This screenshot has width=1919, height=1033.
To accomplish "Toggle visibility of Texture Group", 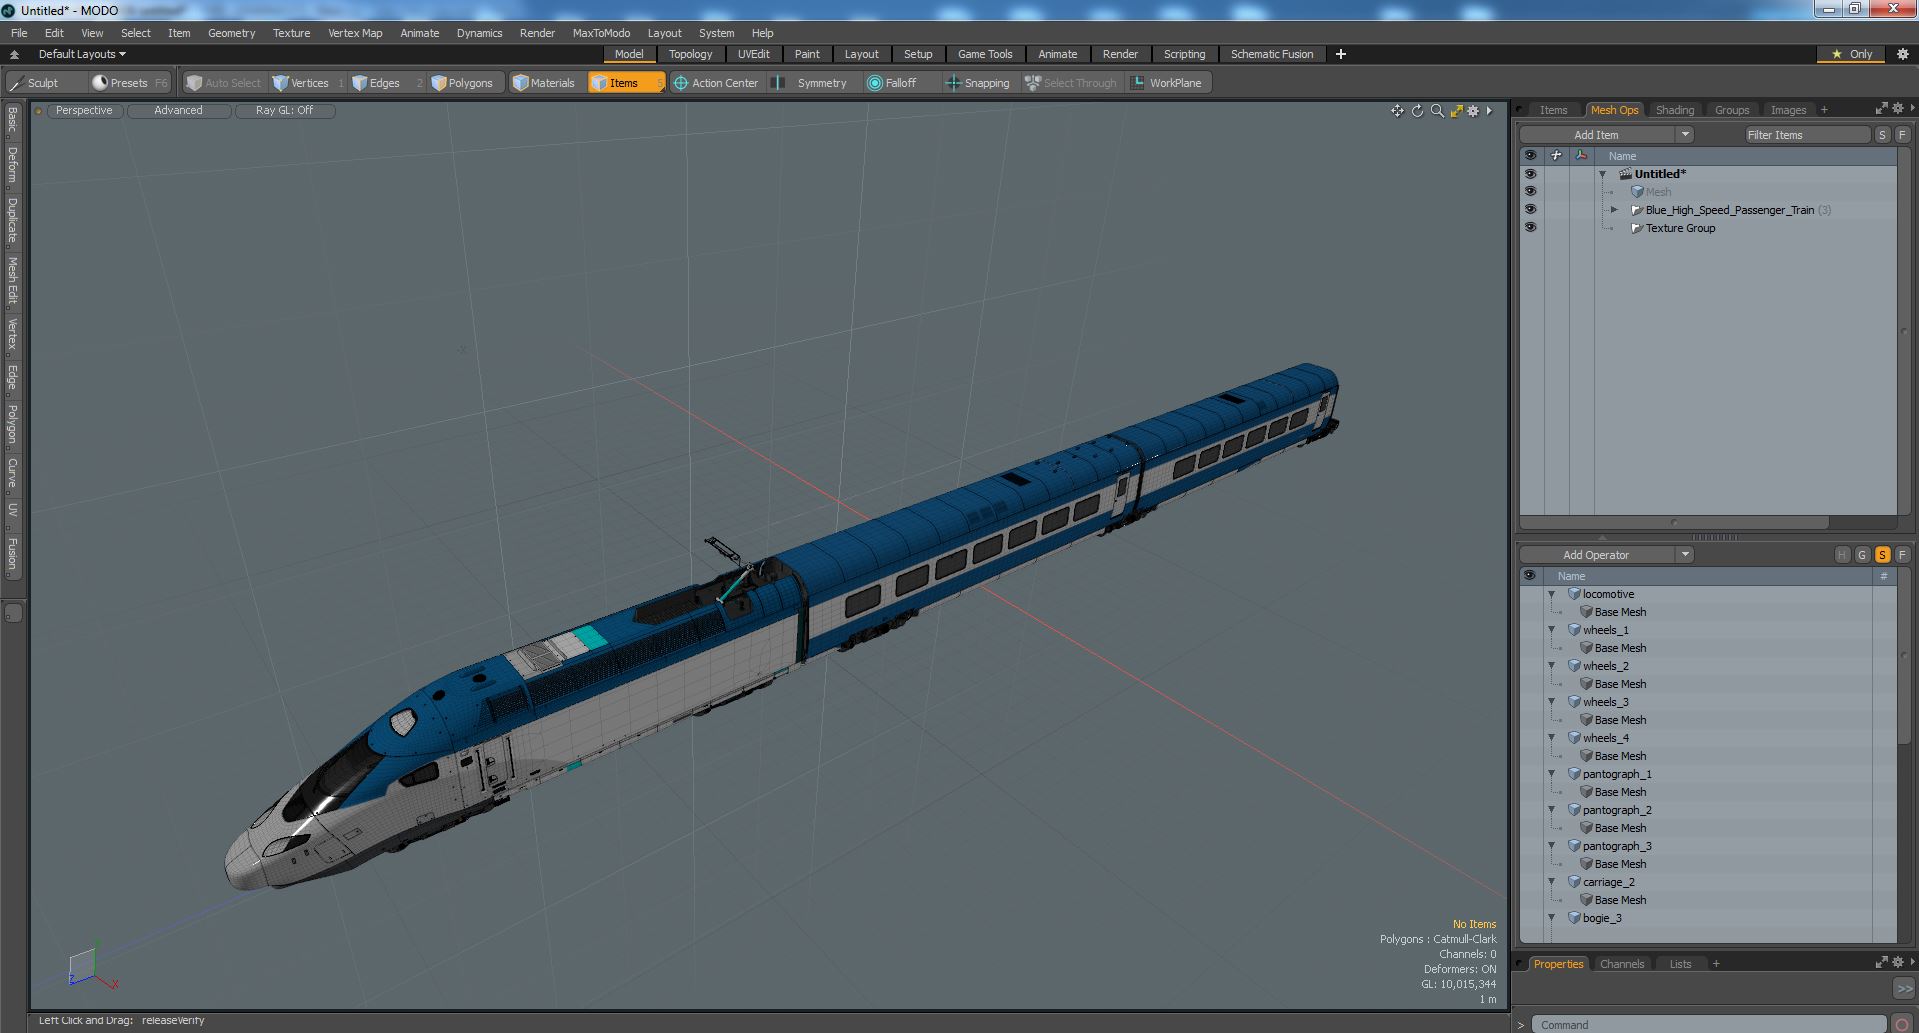I will click(x=1530, y=228).
